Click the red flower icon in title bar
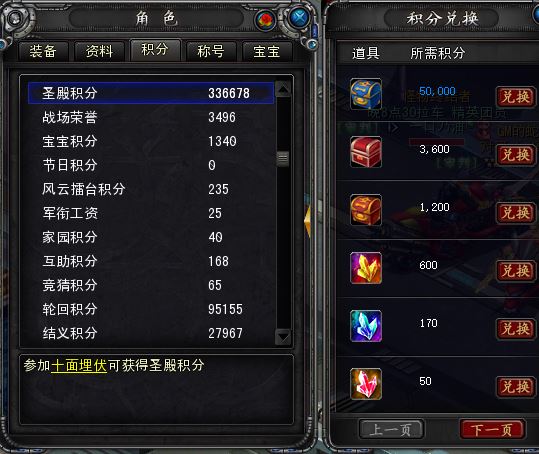This screenshot has height=454, width=539. coord(265,20)
